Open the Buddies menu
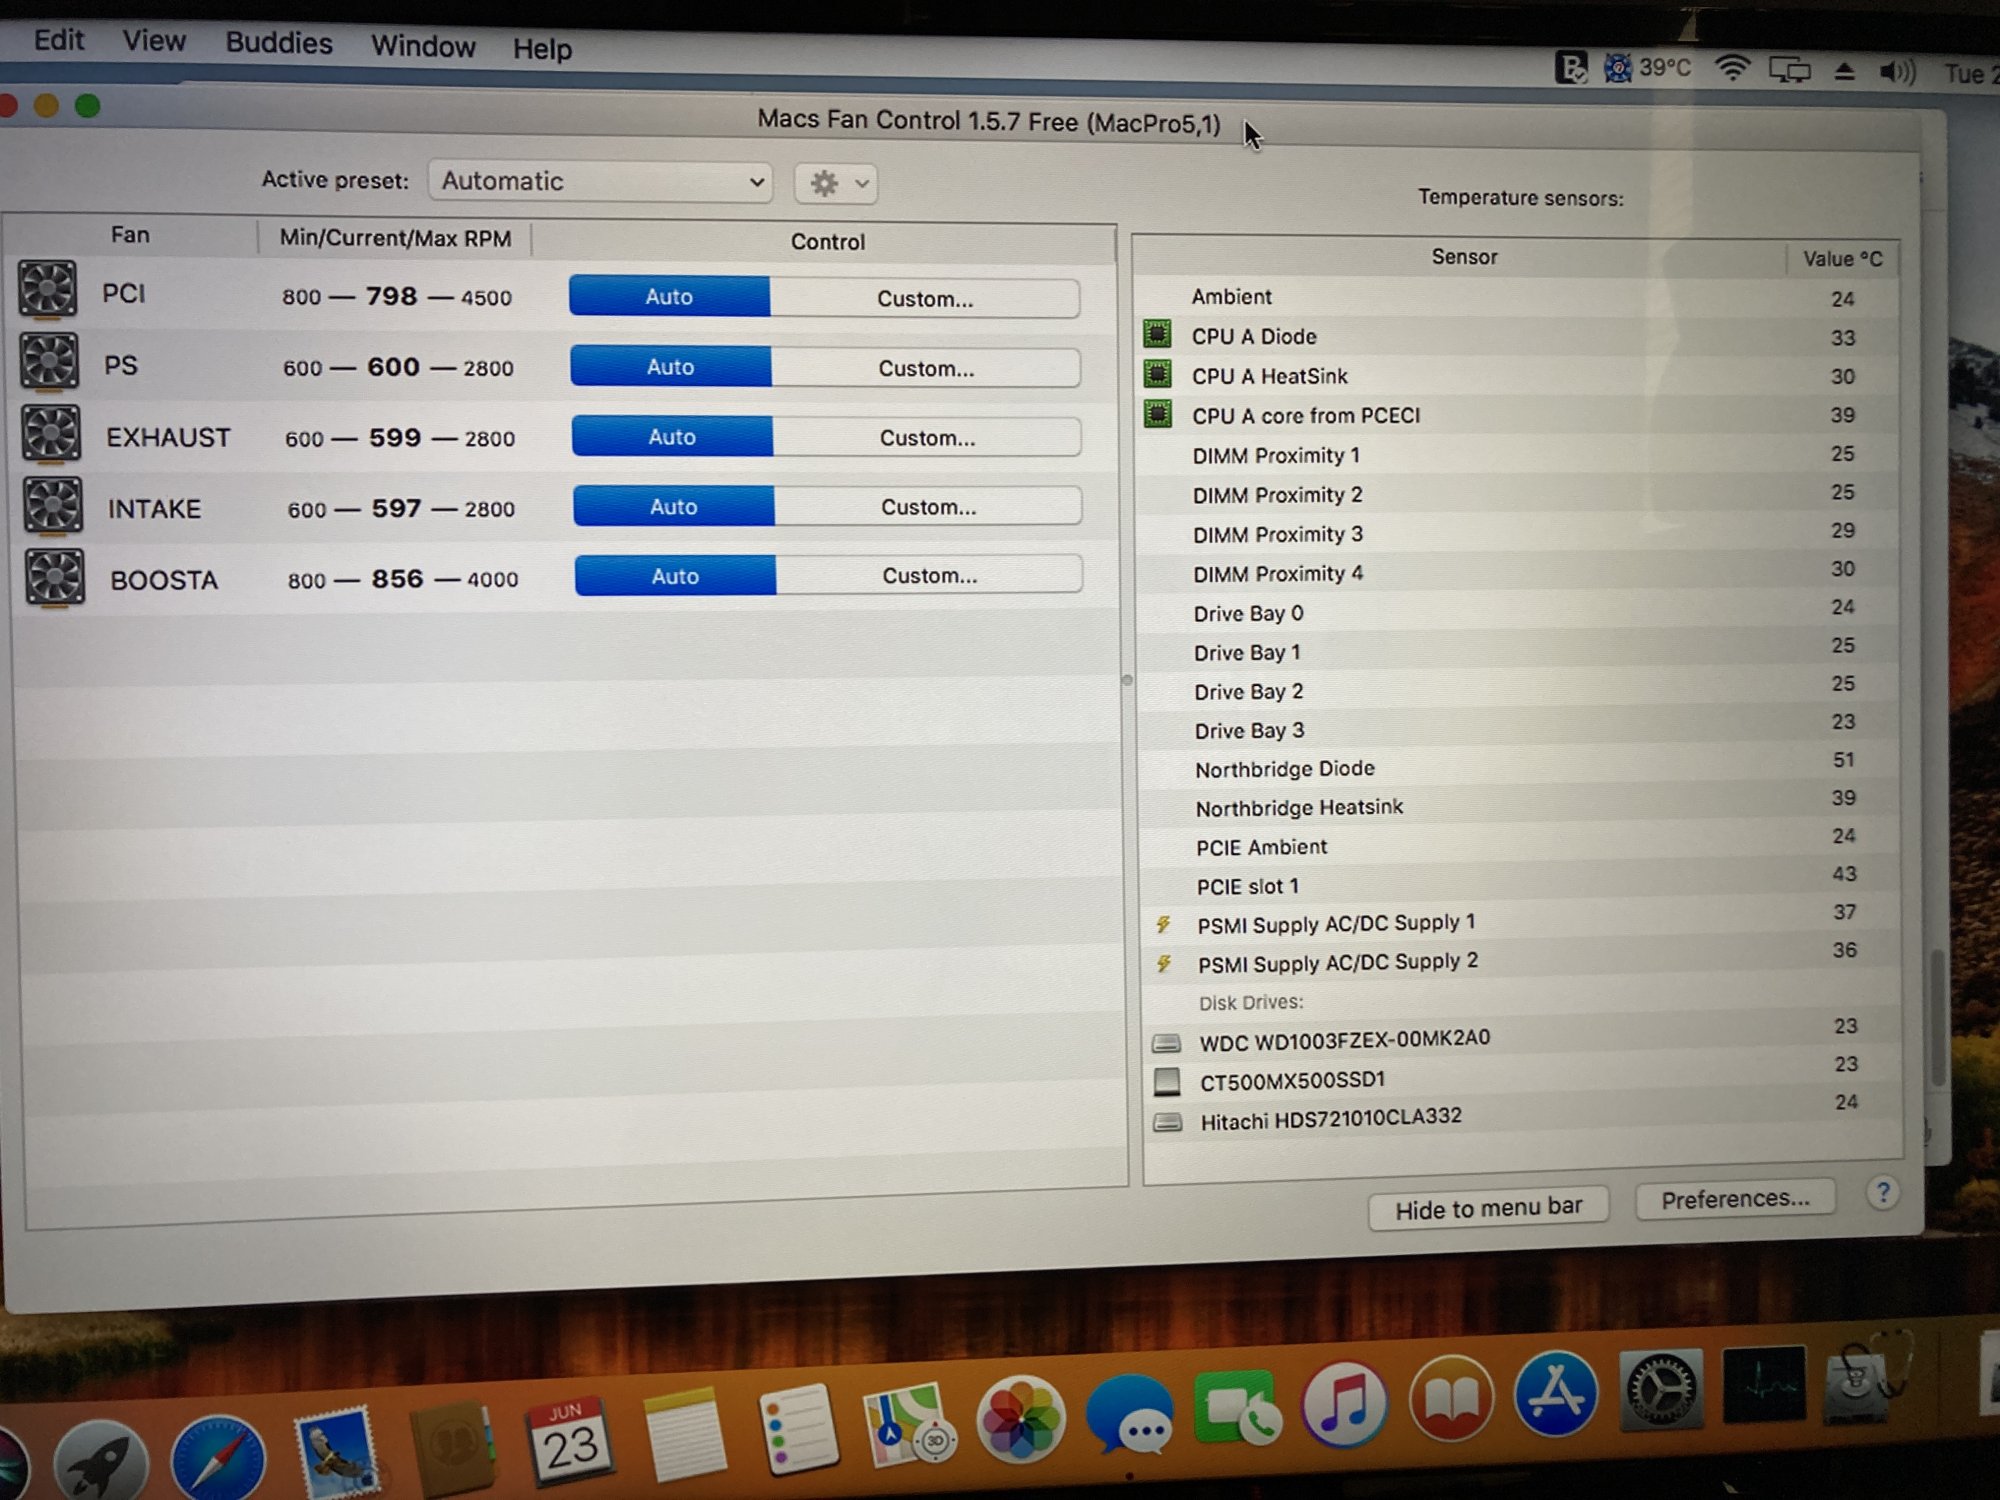Image resolution: width=2000 pixels, height=1500 pixels. (278, 43)
